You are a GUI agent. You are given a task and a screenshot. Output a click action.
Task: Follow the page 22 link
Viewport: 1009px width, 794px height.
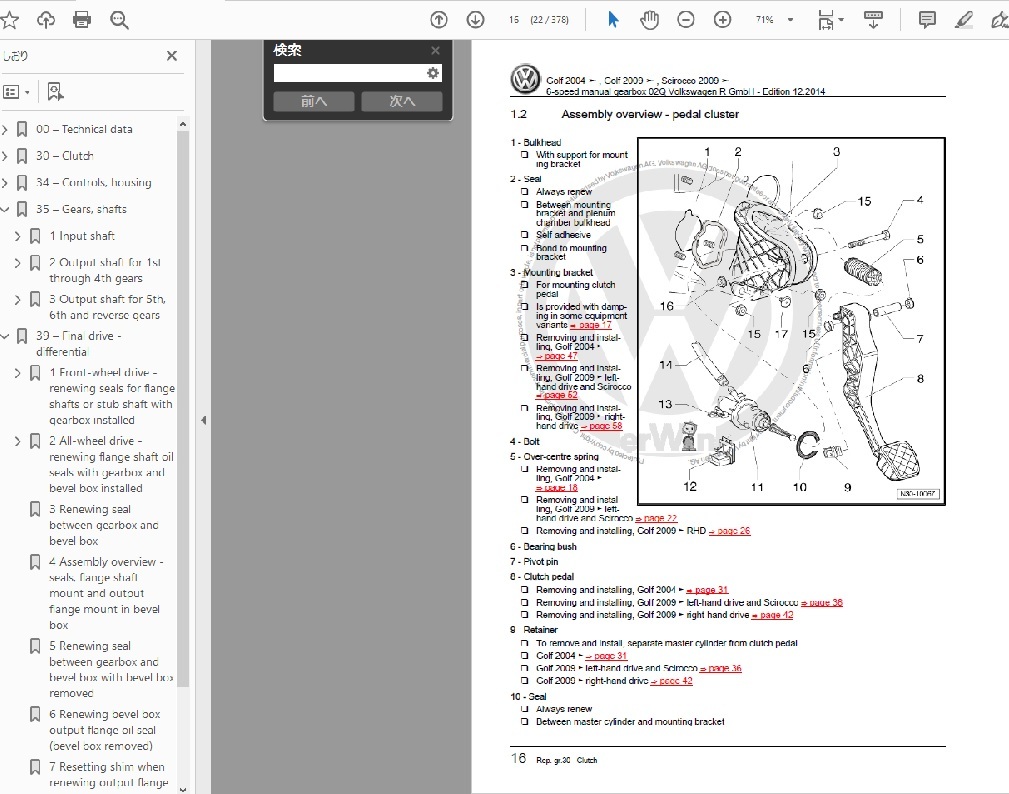(656, 518)
